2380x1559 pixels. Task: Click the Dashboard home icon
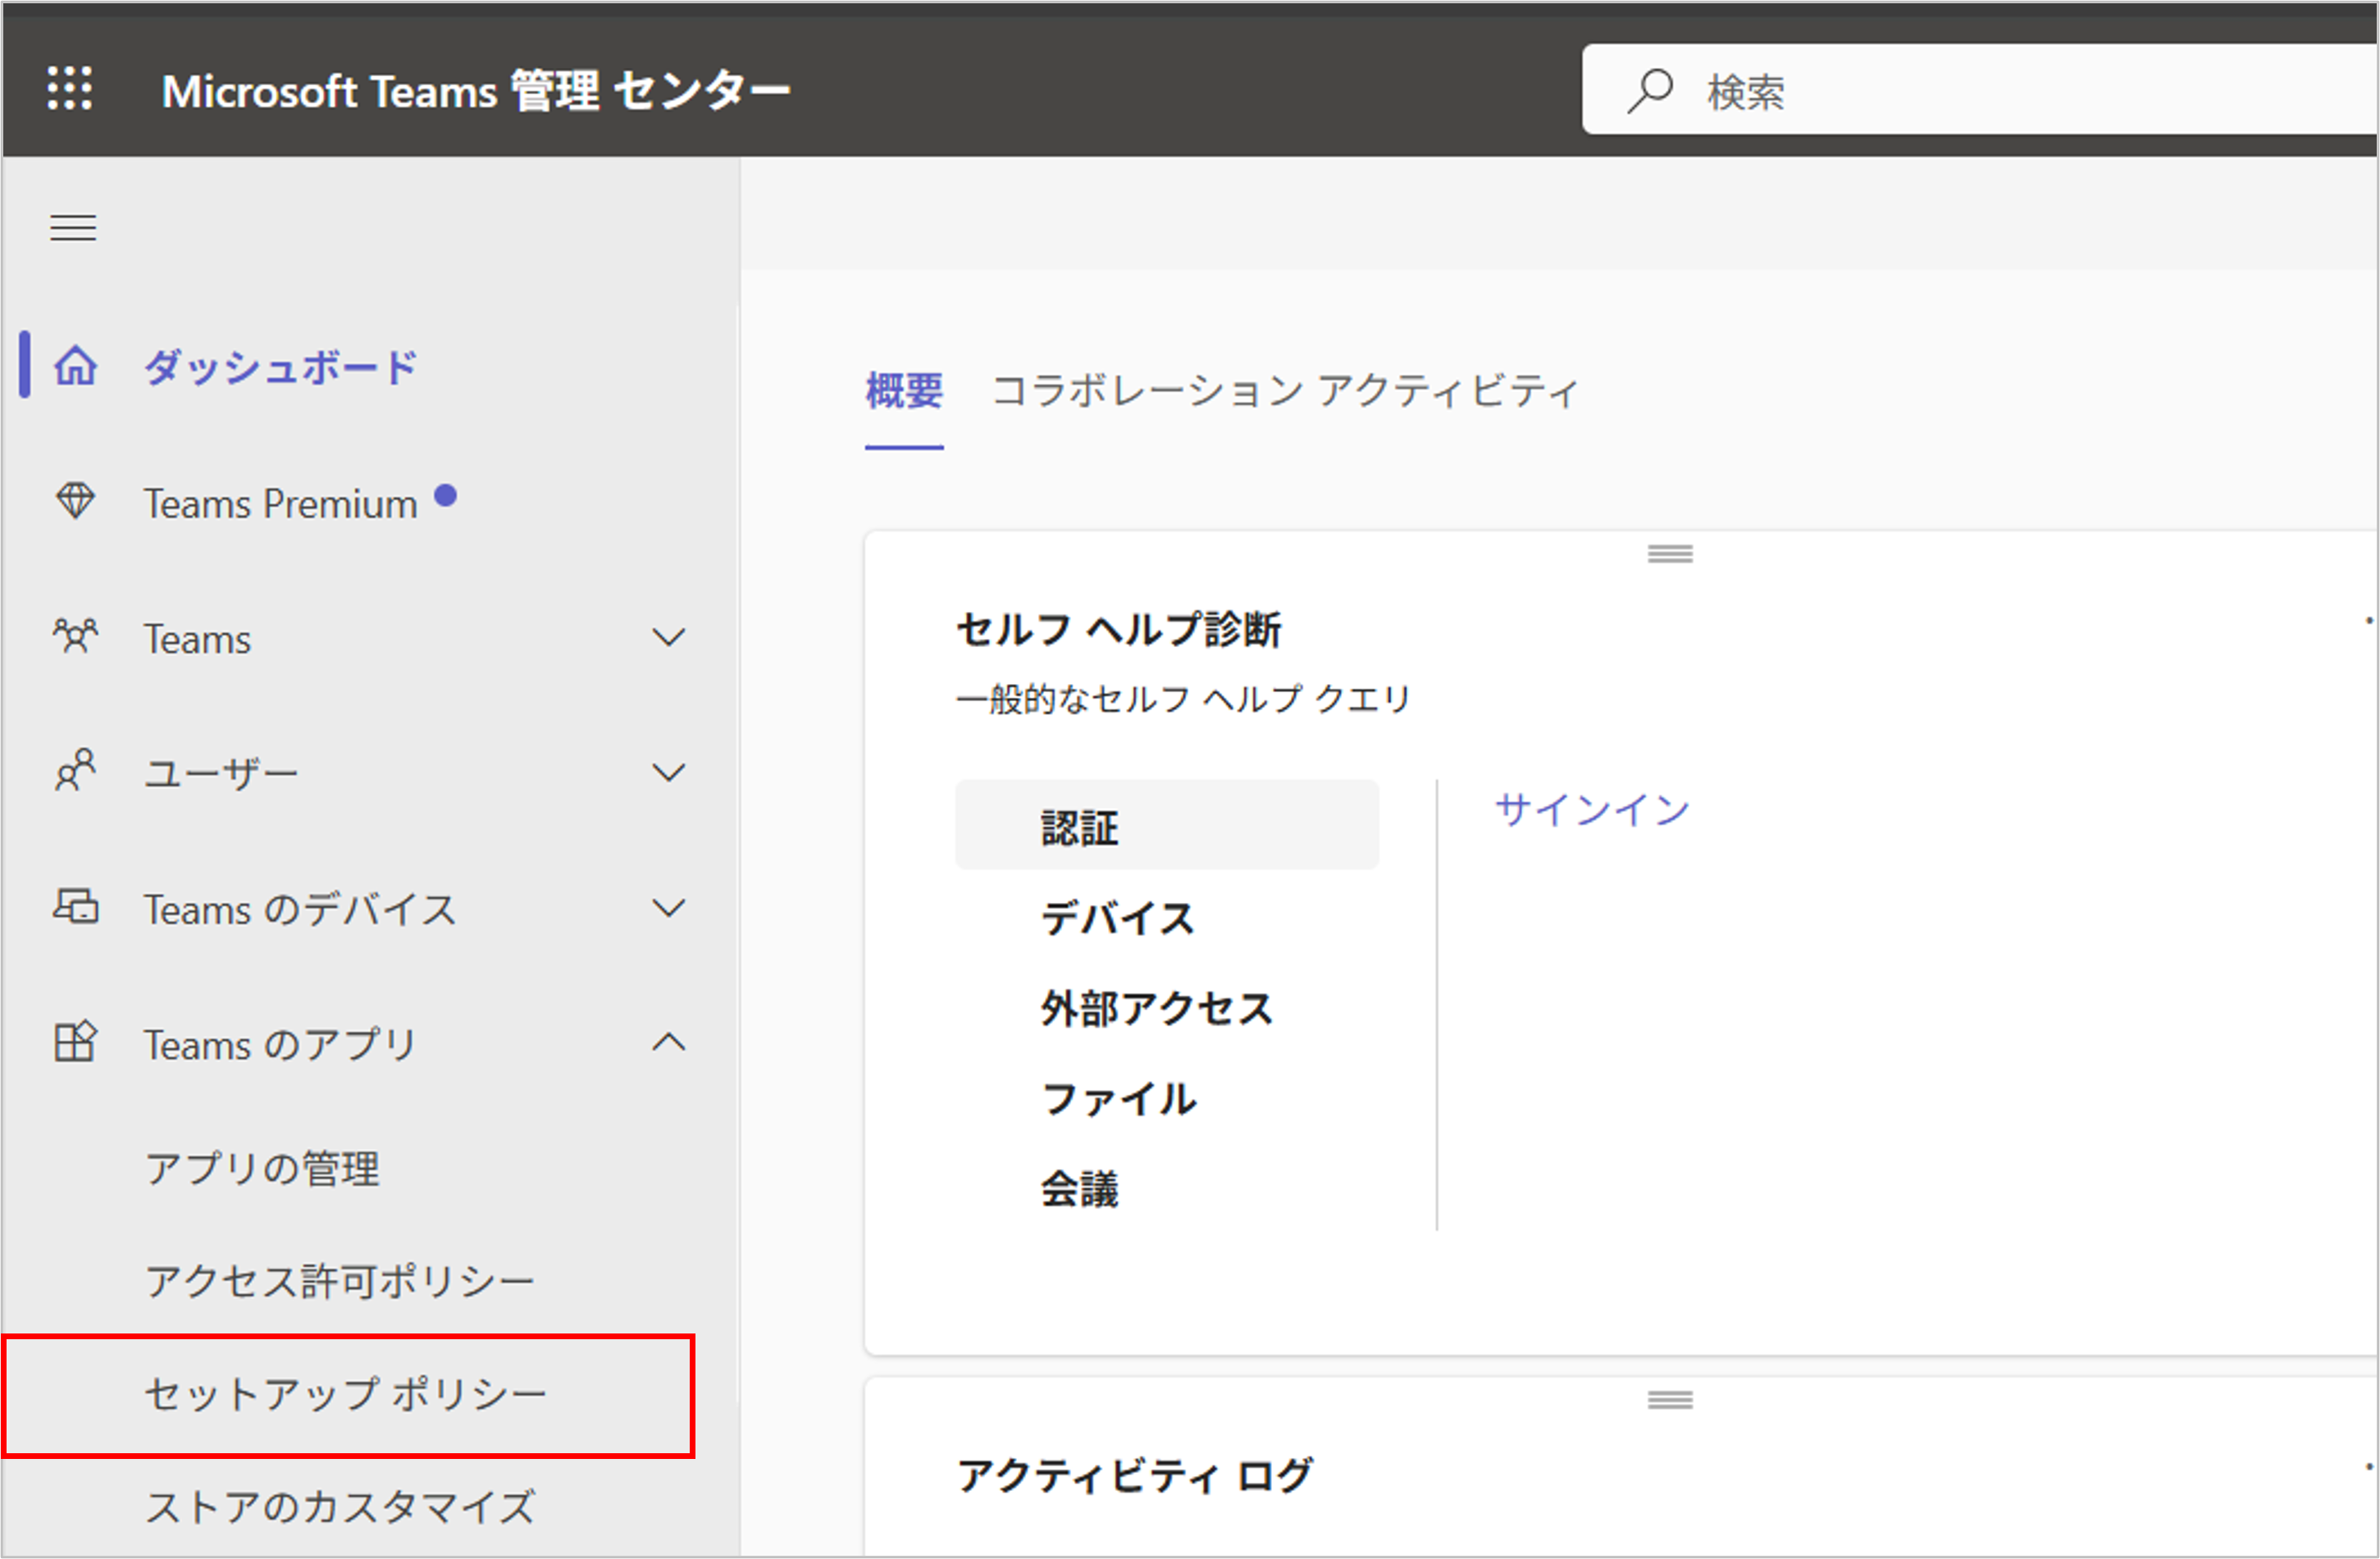pyautogui.click(x=76, y=366)
